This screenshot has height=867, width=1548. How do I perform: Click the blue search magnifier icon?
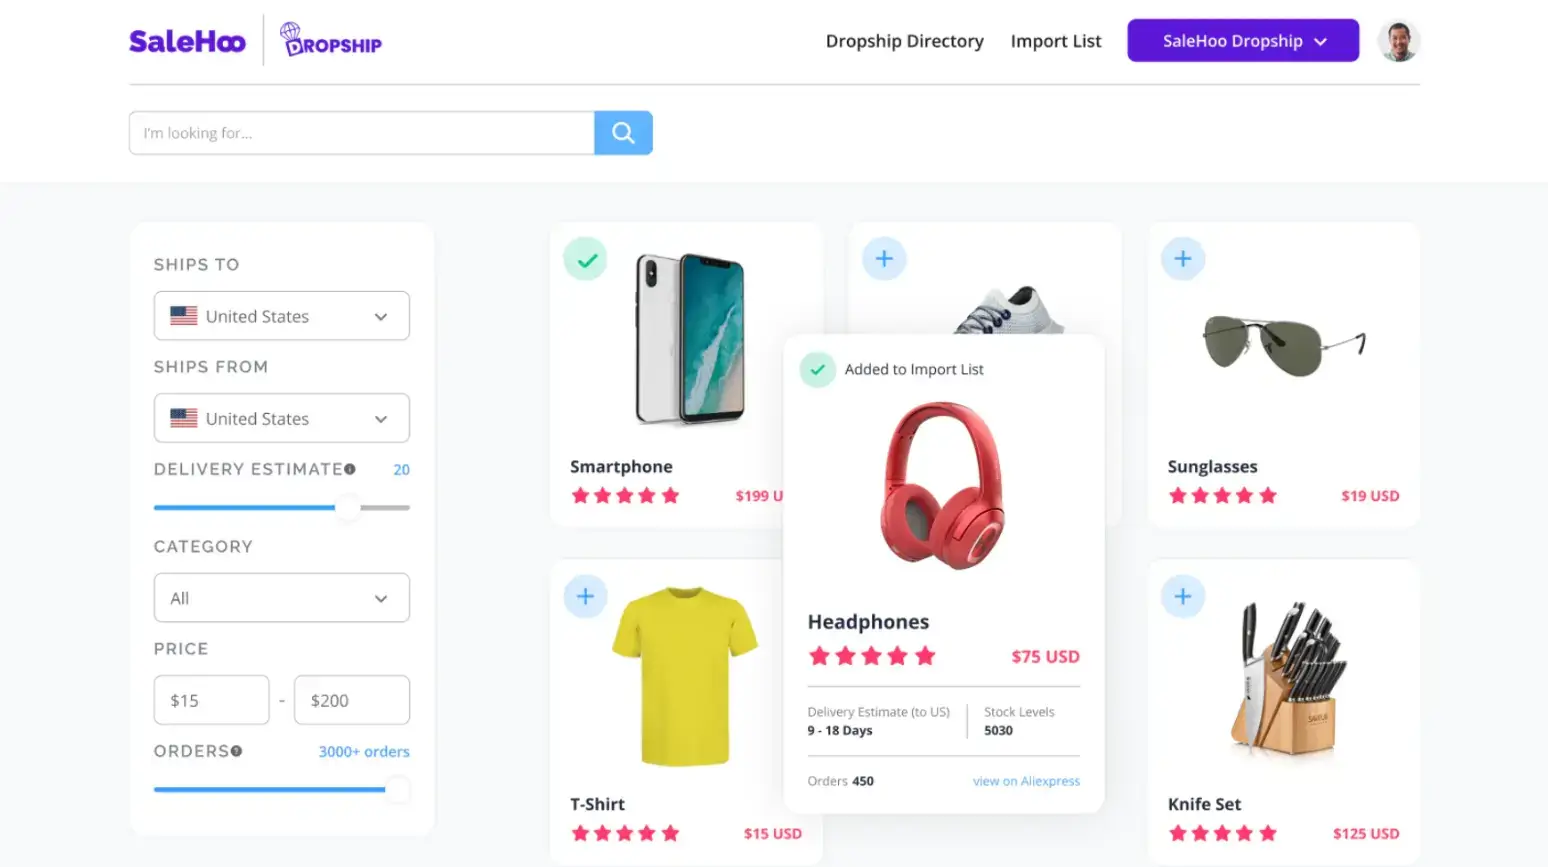[623, 133]
